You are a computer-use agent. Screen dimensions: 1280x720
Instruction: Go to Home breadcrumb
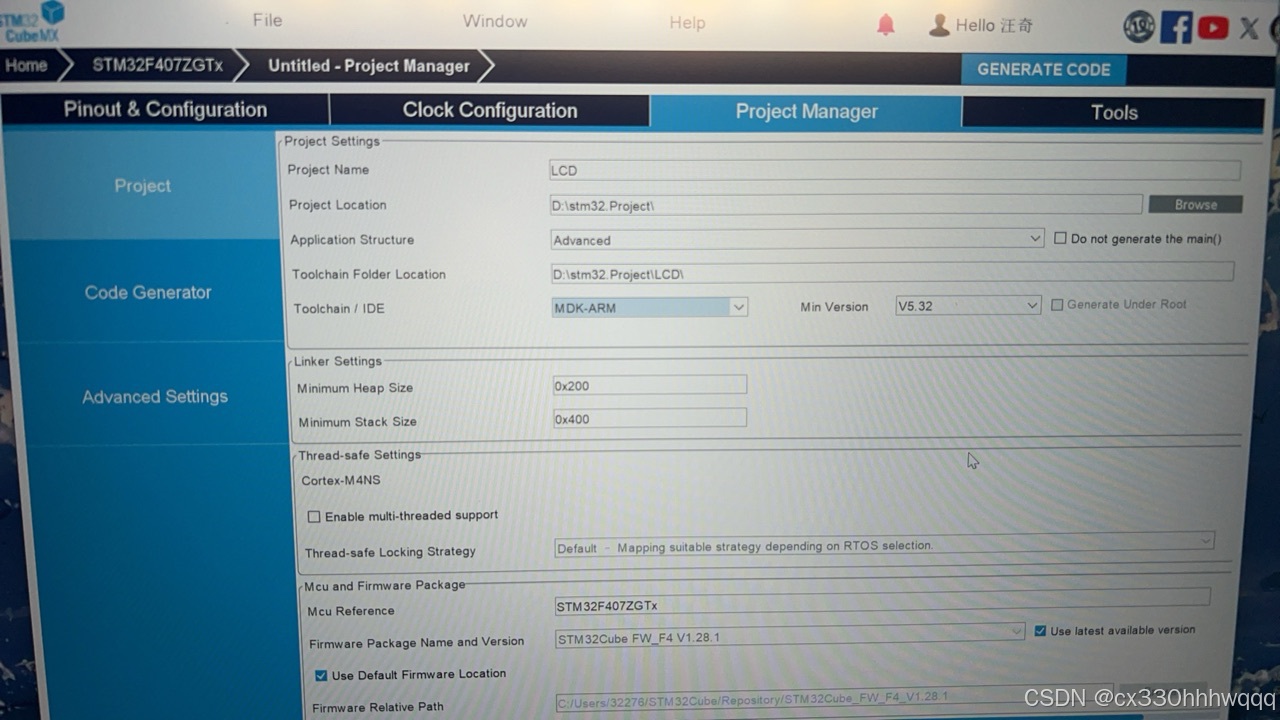point(27,66)
